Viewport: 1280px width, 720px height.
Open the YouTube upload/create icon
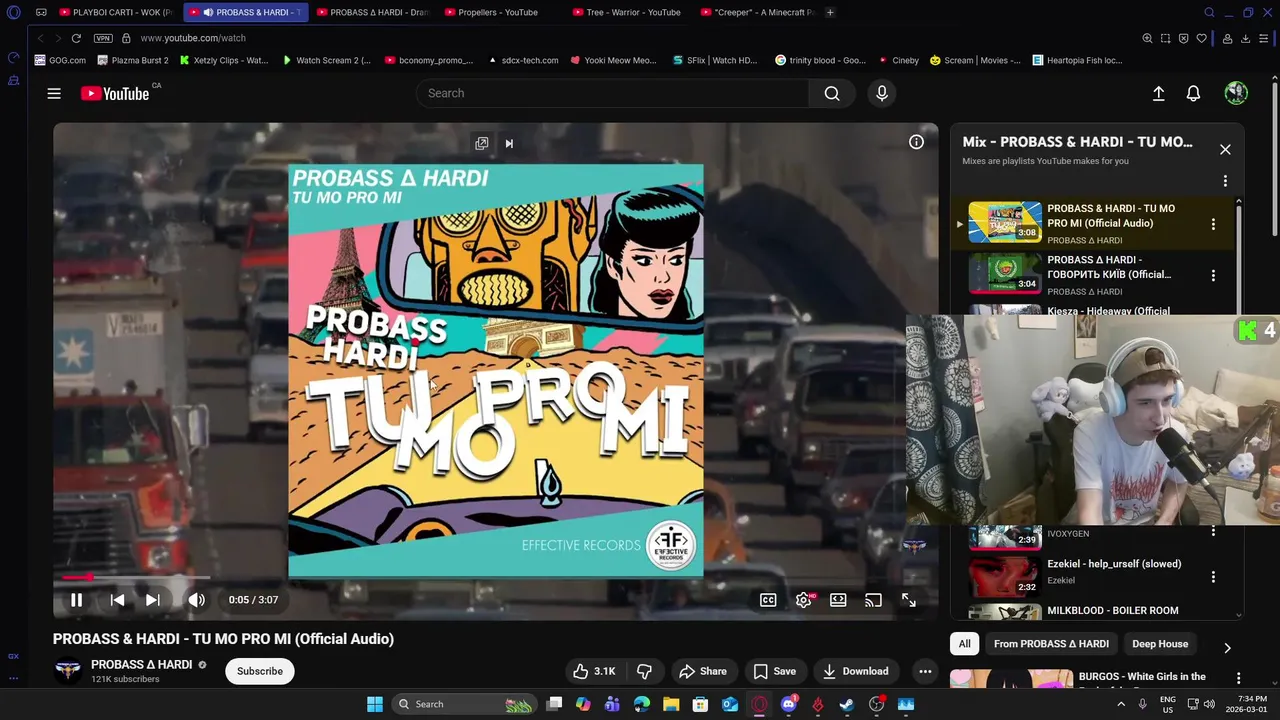pos(1158,93)
